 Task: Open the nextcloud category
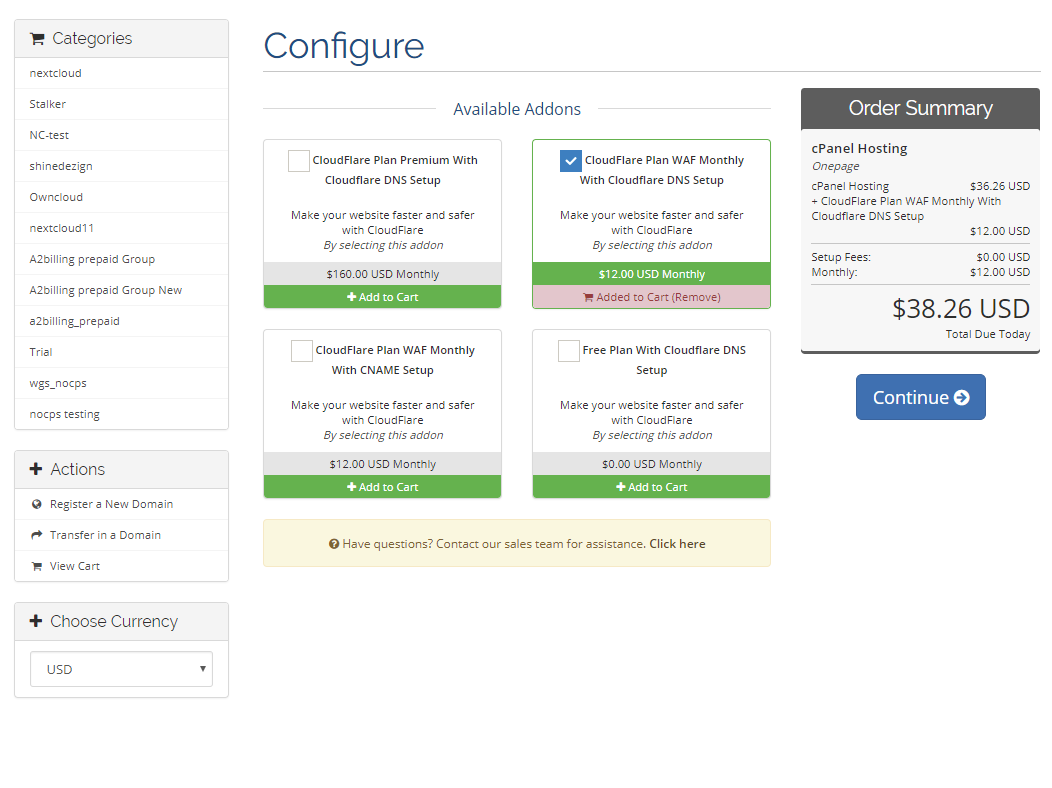[56, 73]
